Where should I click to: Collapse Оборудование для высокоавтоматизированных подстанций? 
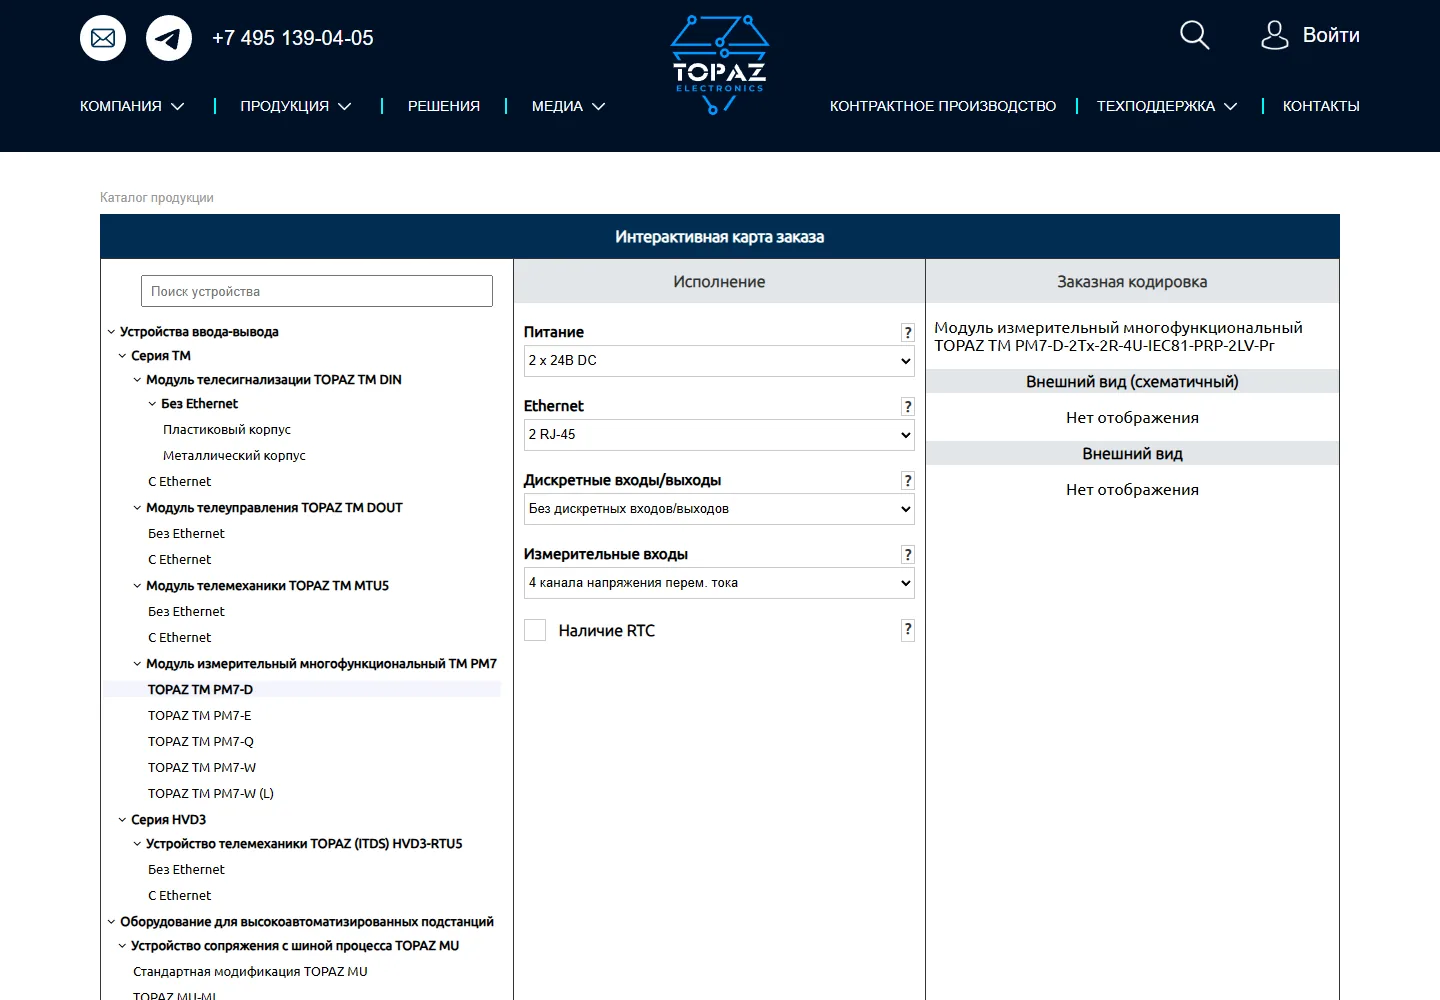[x=111, y=922]
